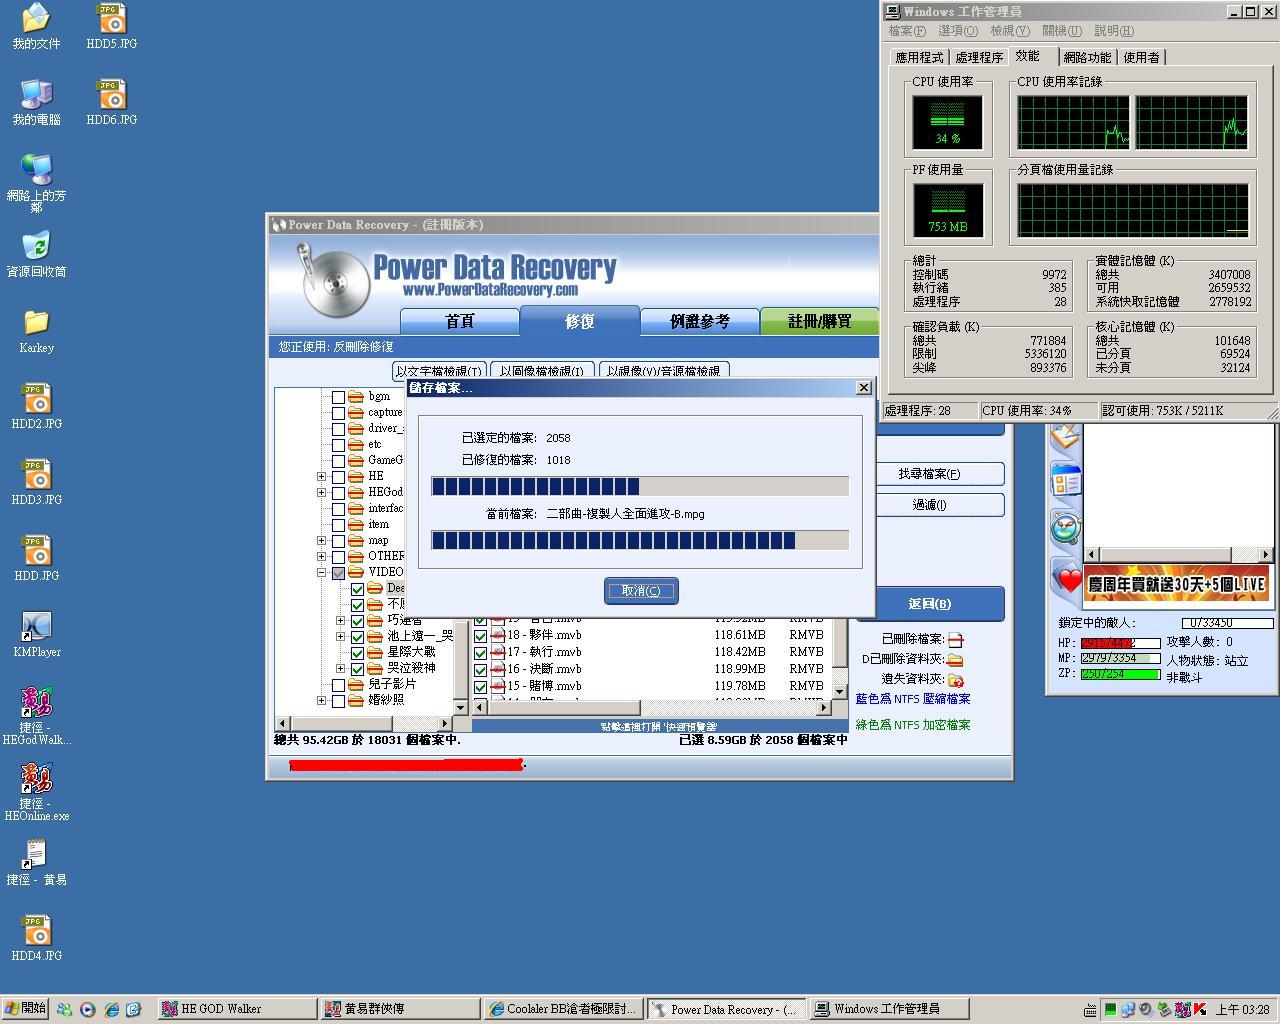Switch to 處理程序 tab in Task Manager
Screen dimensions: 1280x1024
pos(978,58)
